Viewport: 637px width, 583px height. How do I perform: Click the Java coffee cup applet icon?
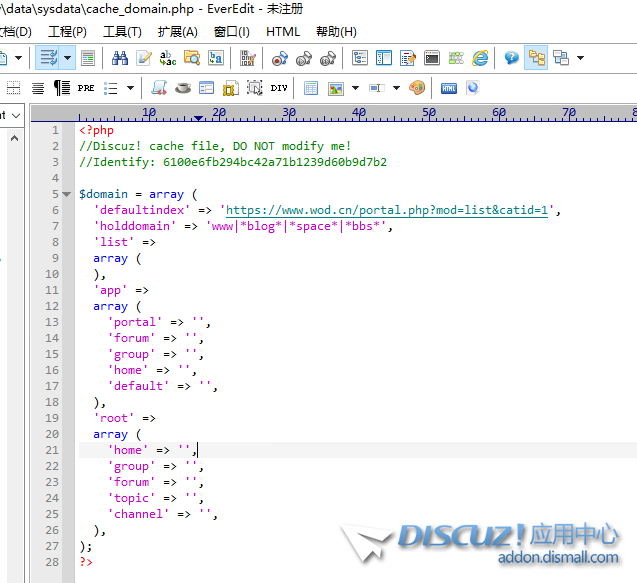point(183,88)
